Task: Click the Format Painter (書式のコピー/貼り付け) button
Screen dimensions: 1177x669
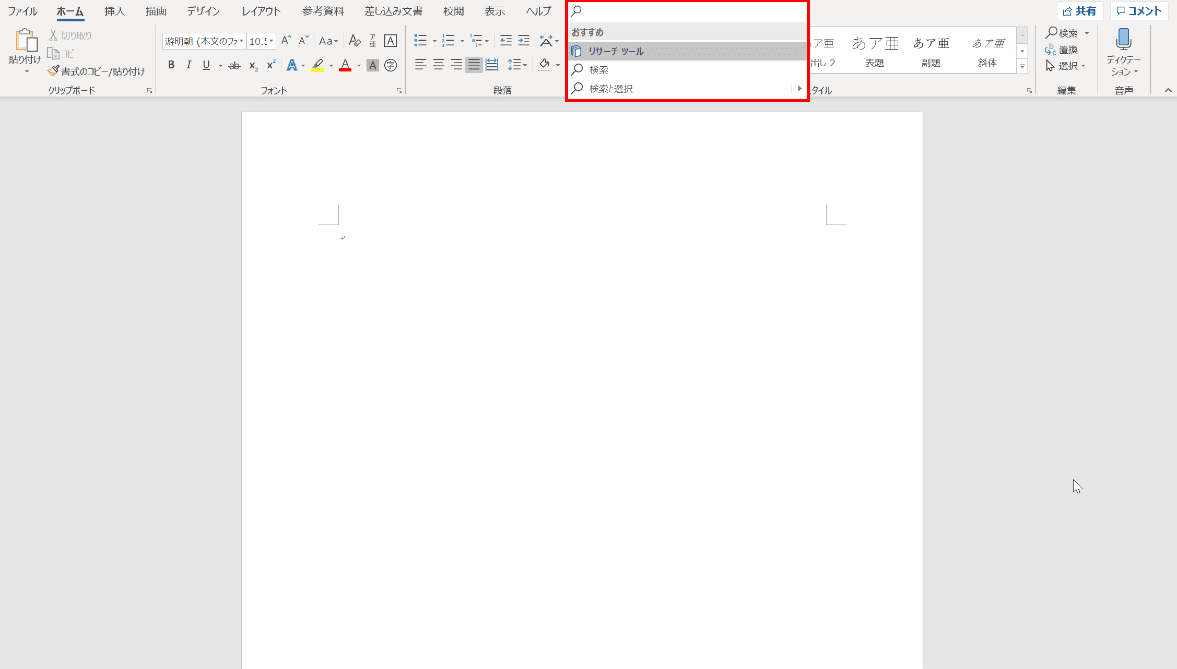Action: (x=96, y=71)
